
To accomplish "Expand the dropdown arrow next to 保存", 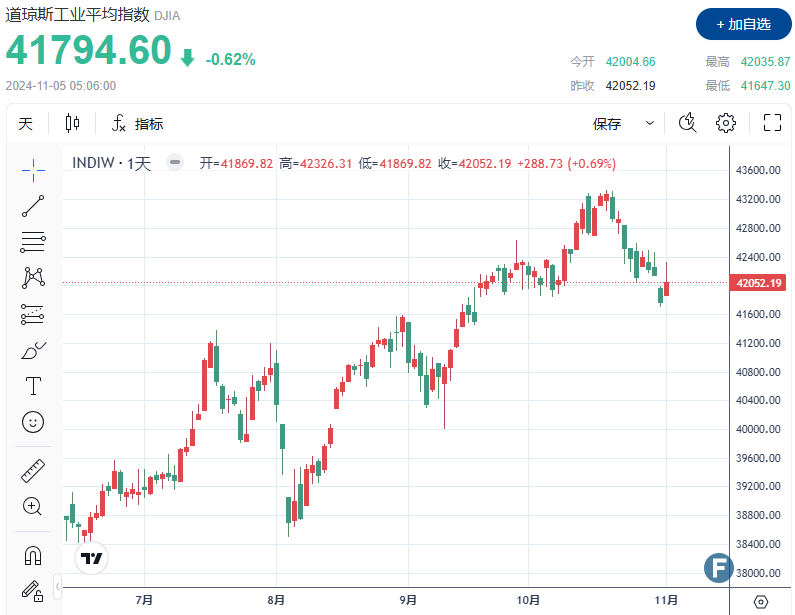I will click(x=649, y=123).
